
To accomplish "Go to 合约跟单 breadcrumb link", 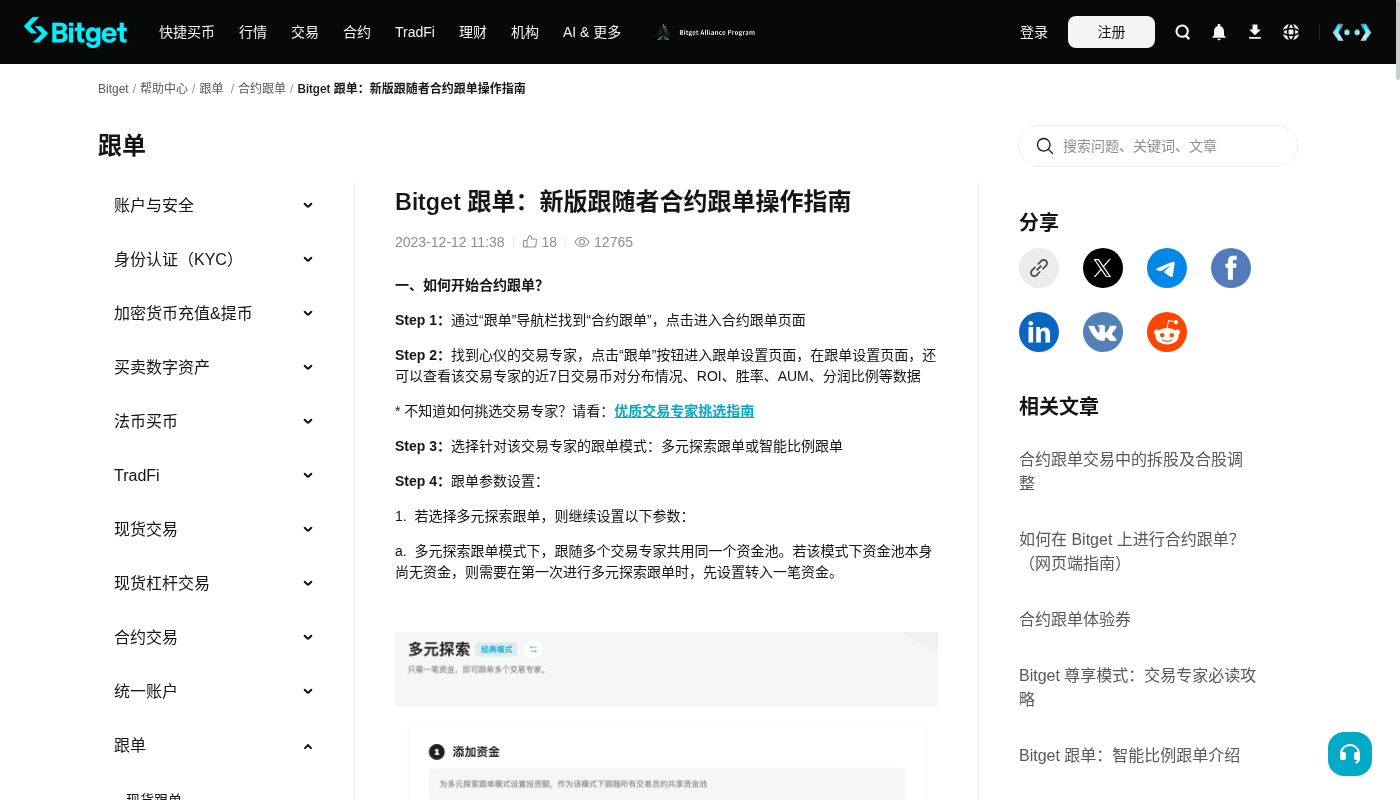I will 262,89.
